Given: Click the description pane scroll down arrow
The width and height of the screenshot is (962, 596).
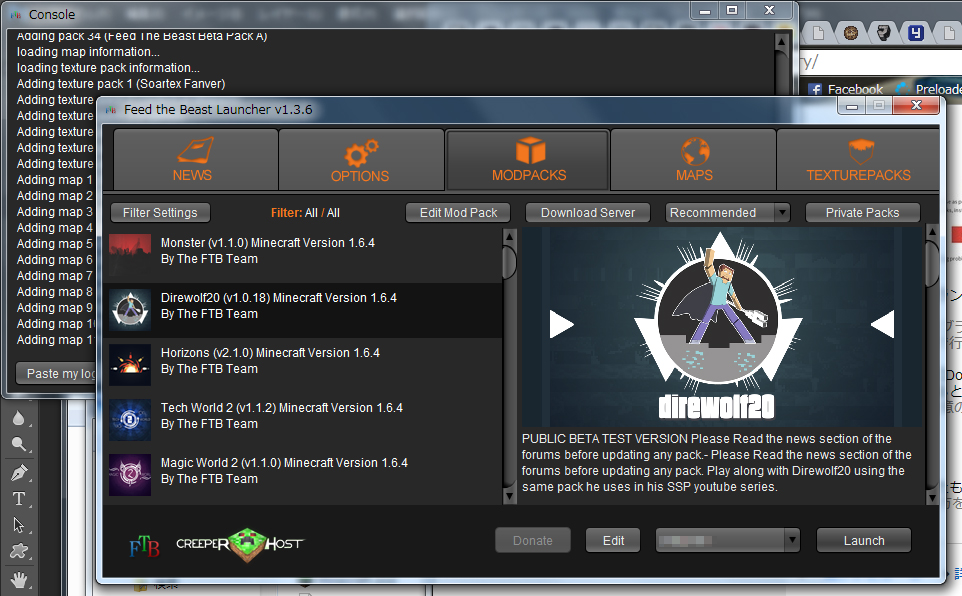Looking at the screenshot, I should [x=932, y=497].
